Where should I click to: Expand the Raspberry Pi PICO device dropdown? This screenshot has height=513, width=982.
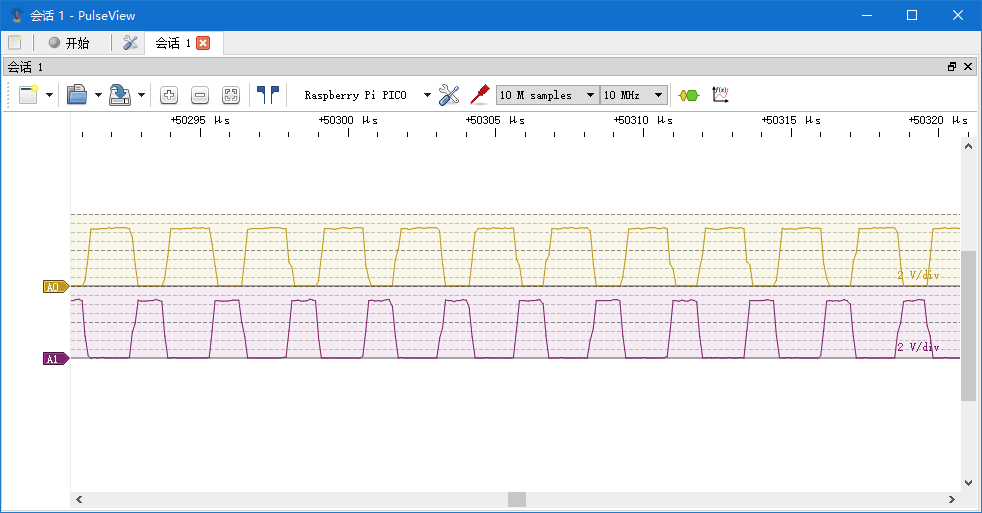pos(427,95)
